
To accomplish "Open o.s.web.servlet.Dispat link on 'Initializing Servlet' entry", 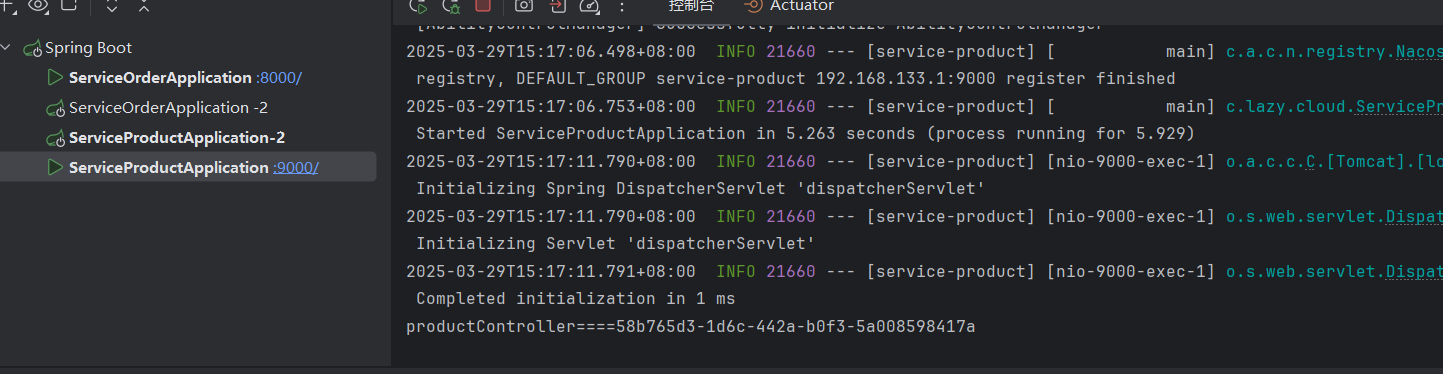I will click(1334, 216).
